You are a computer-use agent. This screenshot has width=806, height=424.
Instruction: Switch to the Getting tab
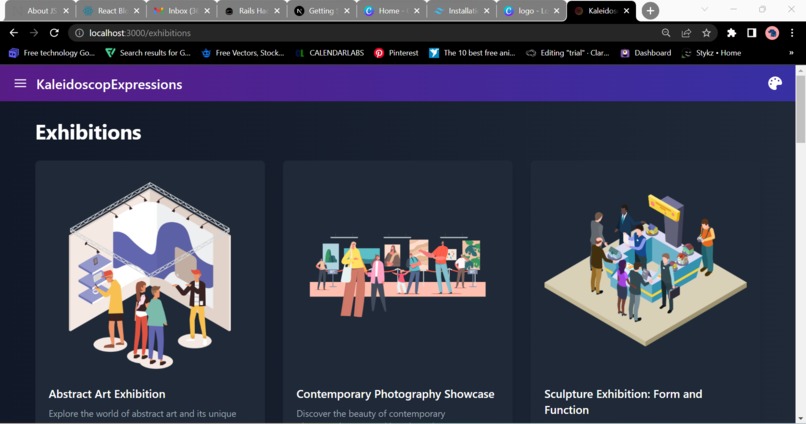click(x=322, y=11)
